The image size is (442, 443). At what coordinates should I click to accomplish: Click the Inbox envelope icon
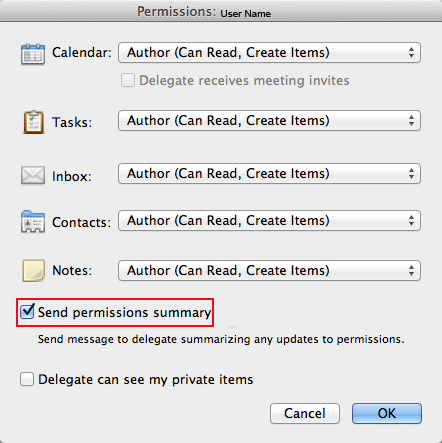(x=33, y=175)
